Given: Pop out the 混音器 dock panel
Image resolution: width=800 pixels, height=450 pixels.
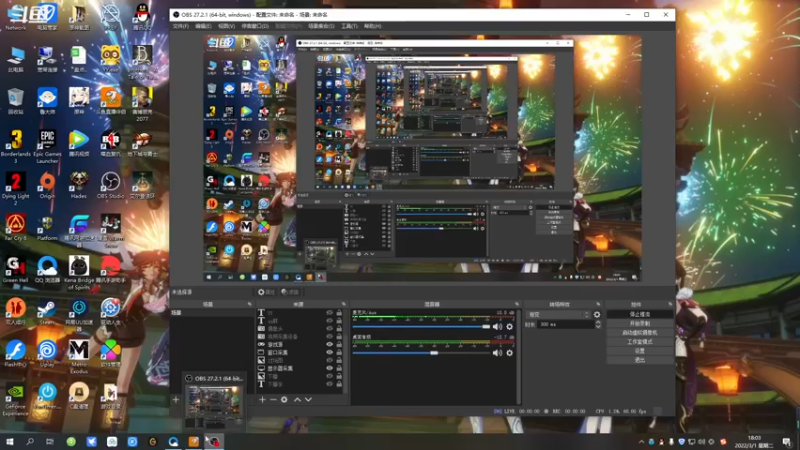Looking at the screenshot, I should point(517,304).
